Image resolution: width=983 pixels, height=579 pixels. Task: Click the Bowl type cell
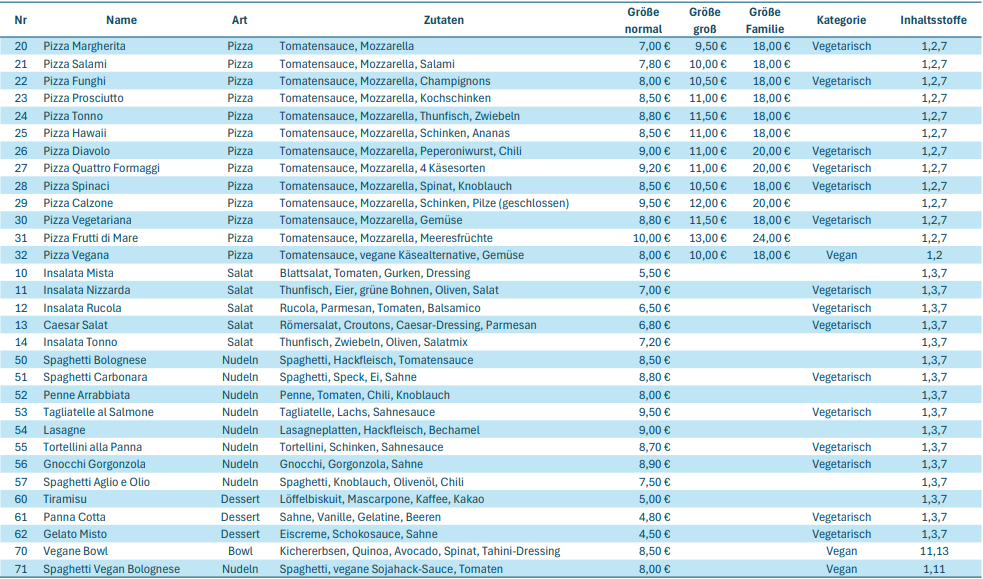240,551
